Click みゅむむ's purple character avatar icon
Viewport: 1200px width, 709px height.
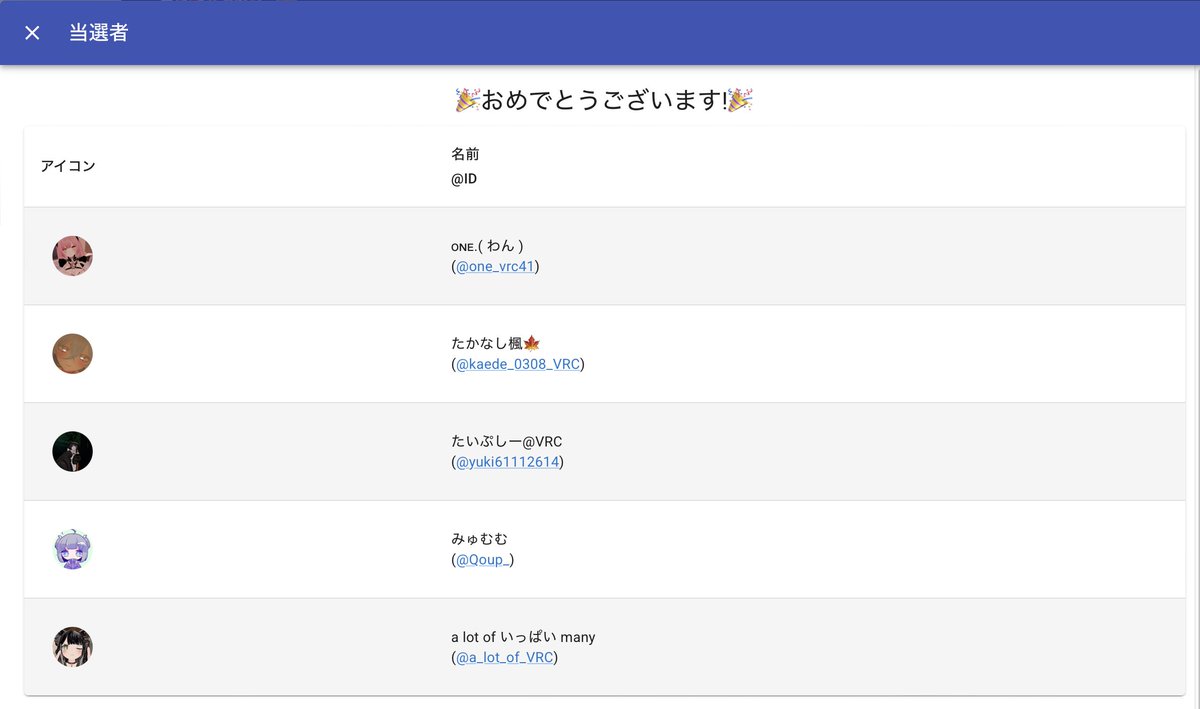click(x=72, y=549)
